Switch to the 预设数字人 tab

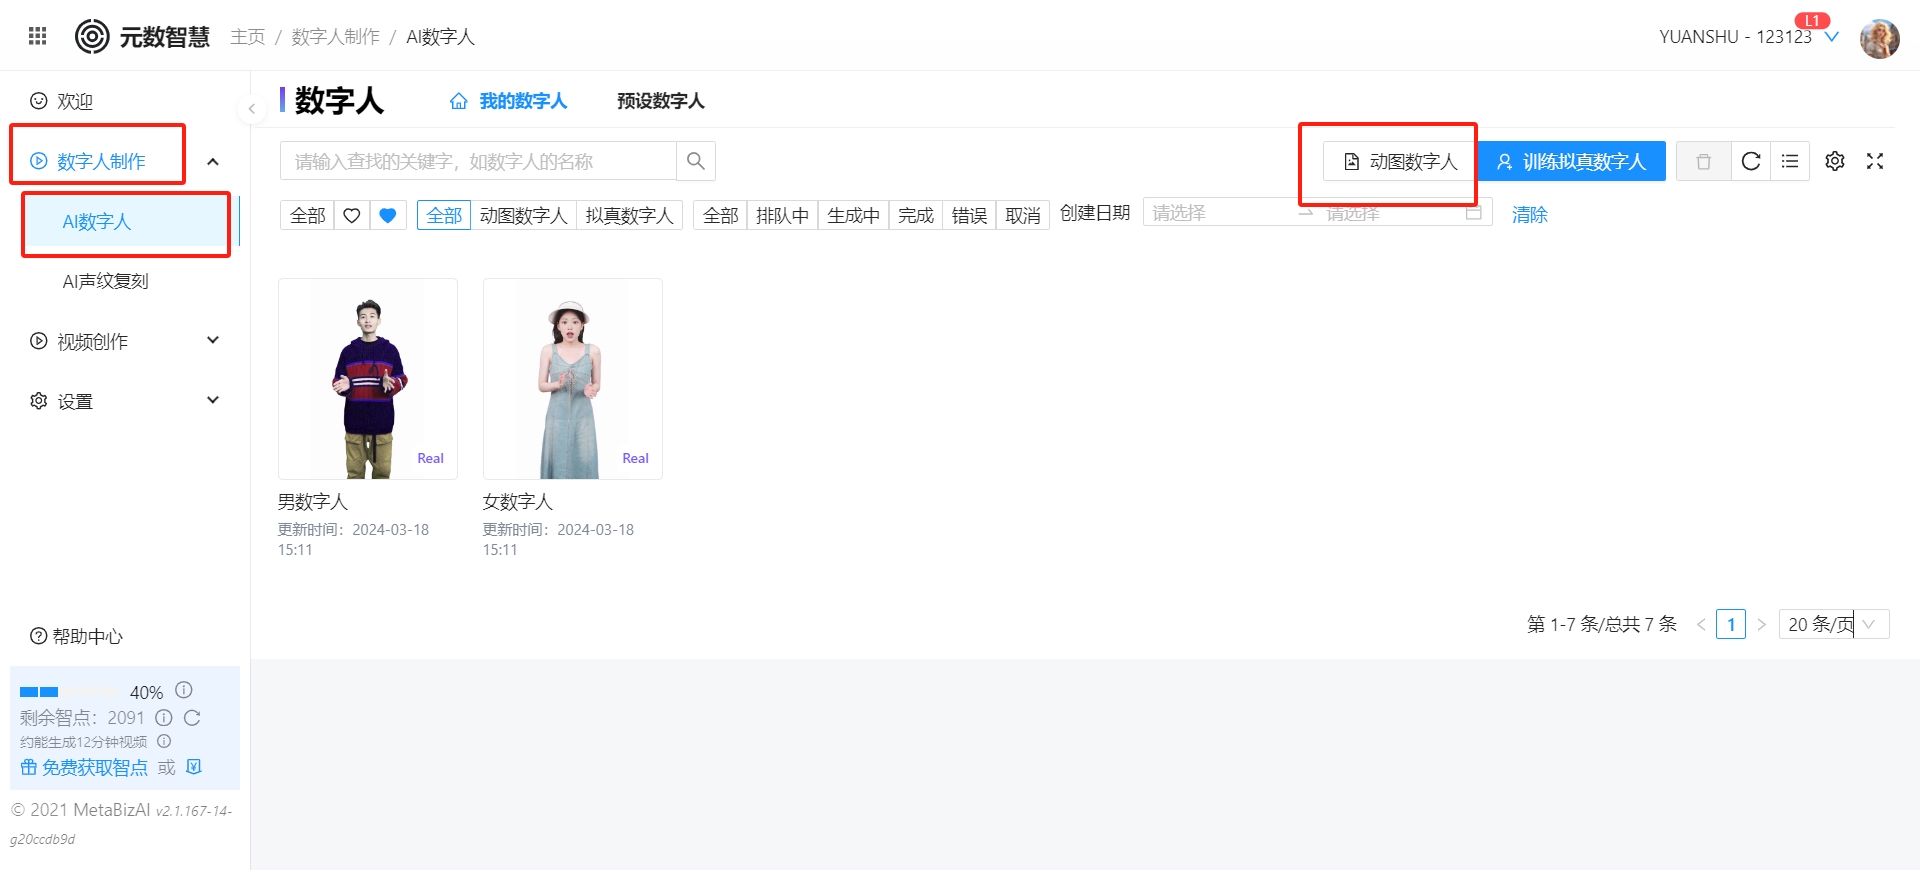point(660,101)
